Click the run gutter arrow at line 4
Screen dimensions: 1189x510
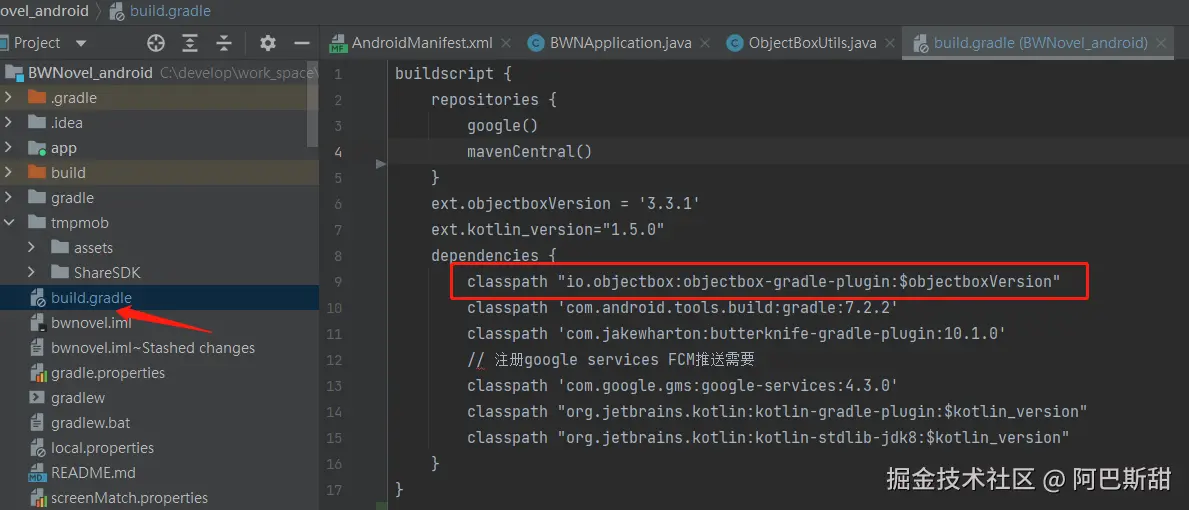point(381,163)
